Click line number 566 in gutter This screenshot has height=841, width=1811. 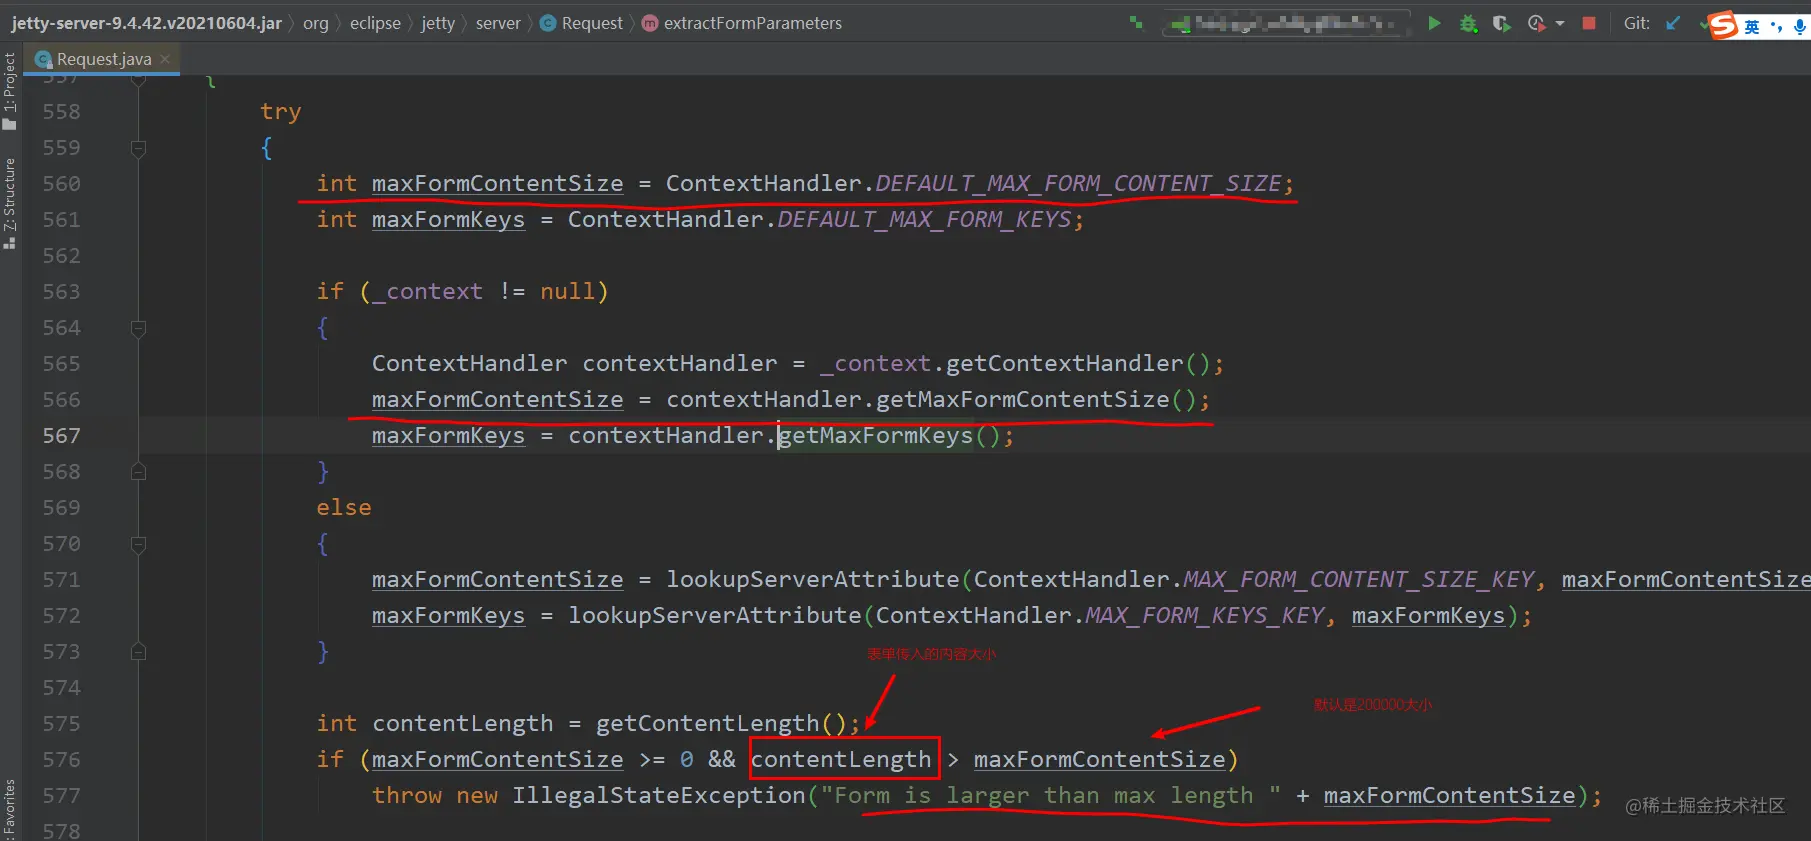pos(61,400)
